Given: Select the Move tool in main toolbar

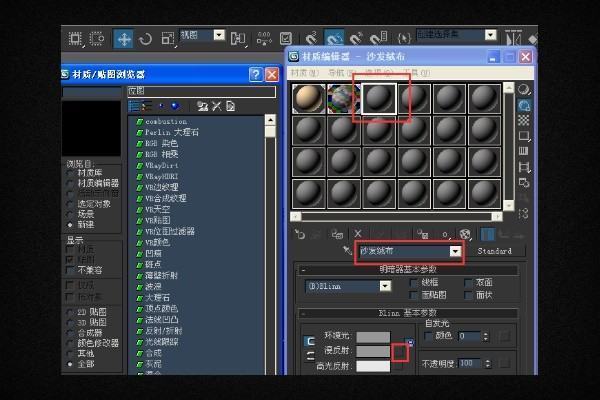Looking at the screenshot, I should pos(124,38).
